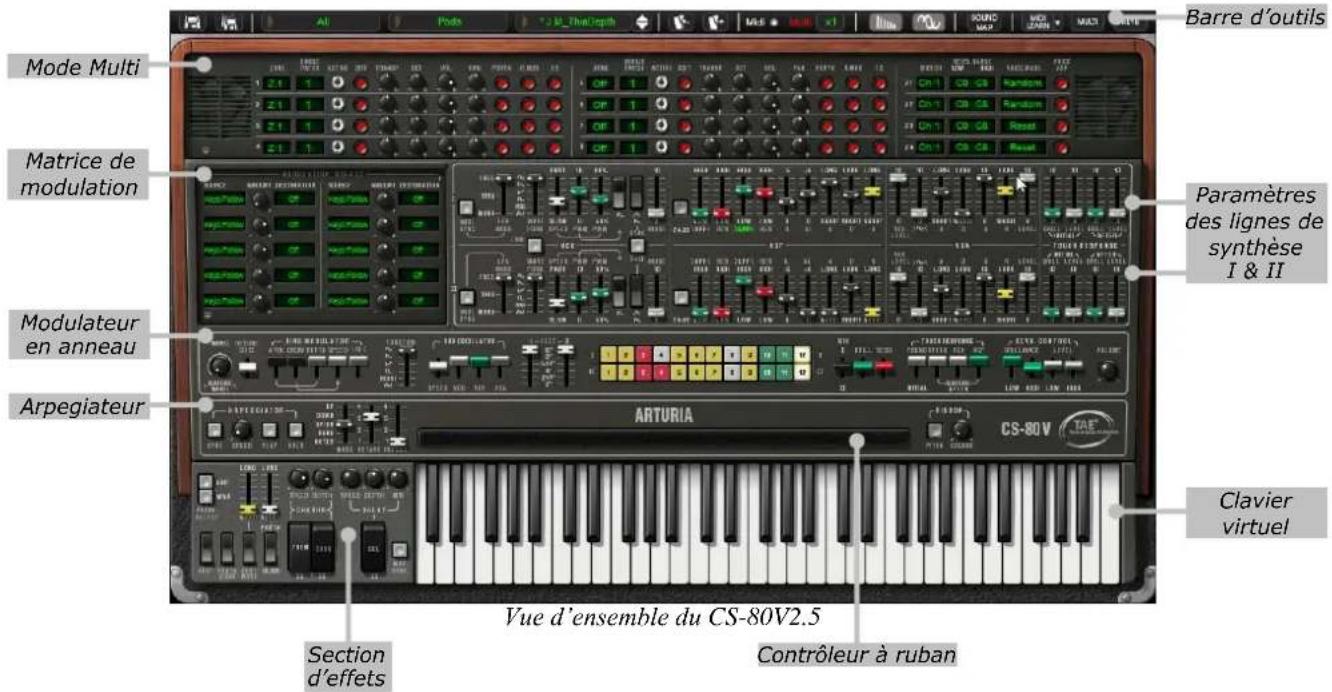Toggle the delay Sync button

[x=399, y=549]
